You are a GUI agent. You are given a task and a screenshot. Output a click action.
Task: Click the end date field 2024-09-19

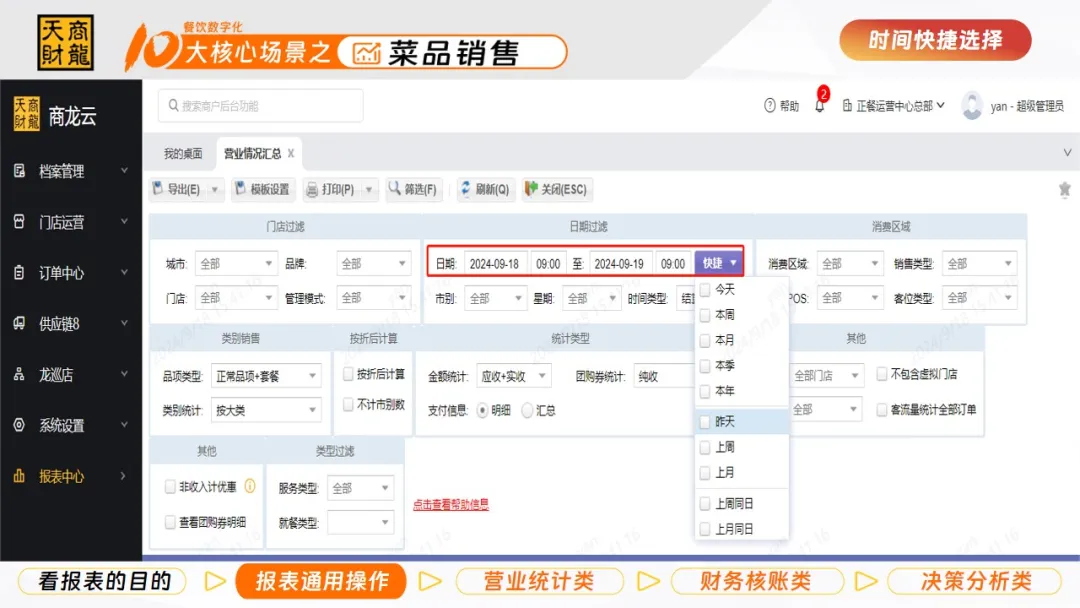point(619,264)
